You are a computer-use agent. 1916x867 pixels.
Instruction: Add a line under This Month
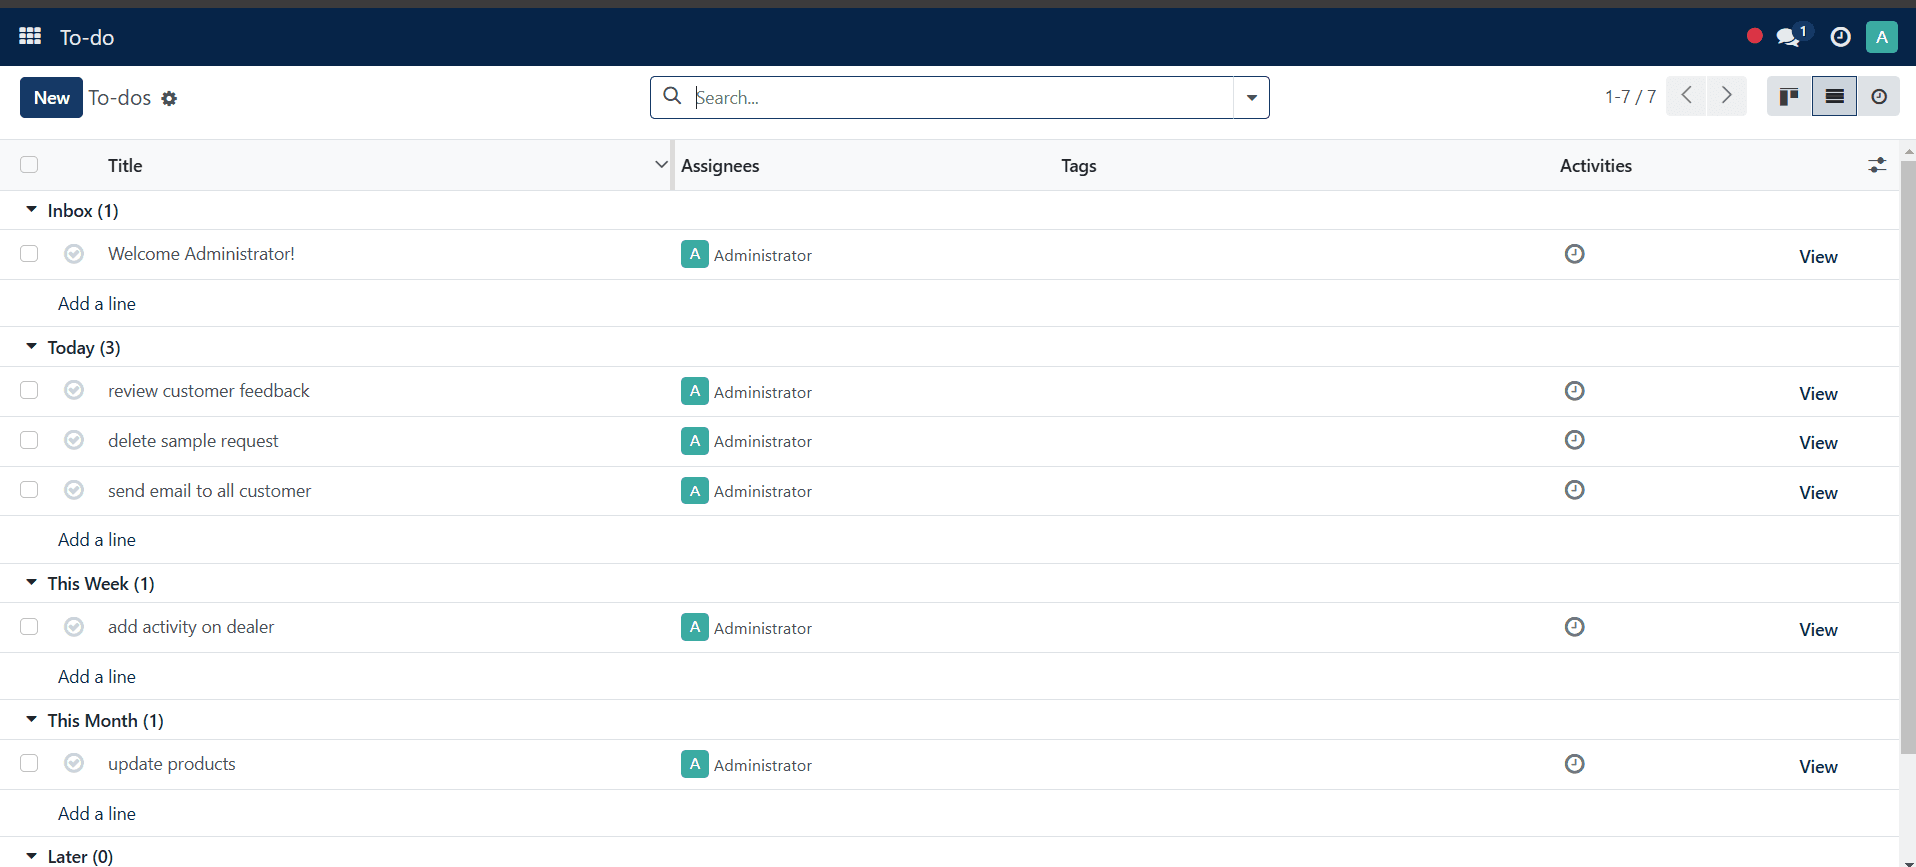97,814
